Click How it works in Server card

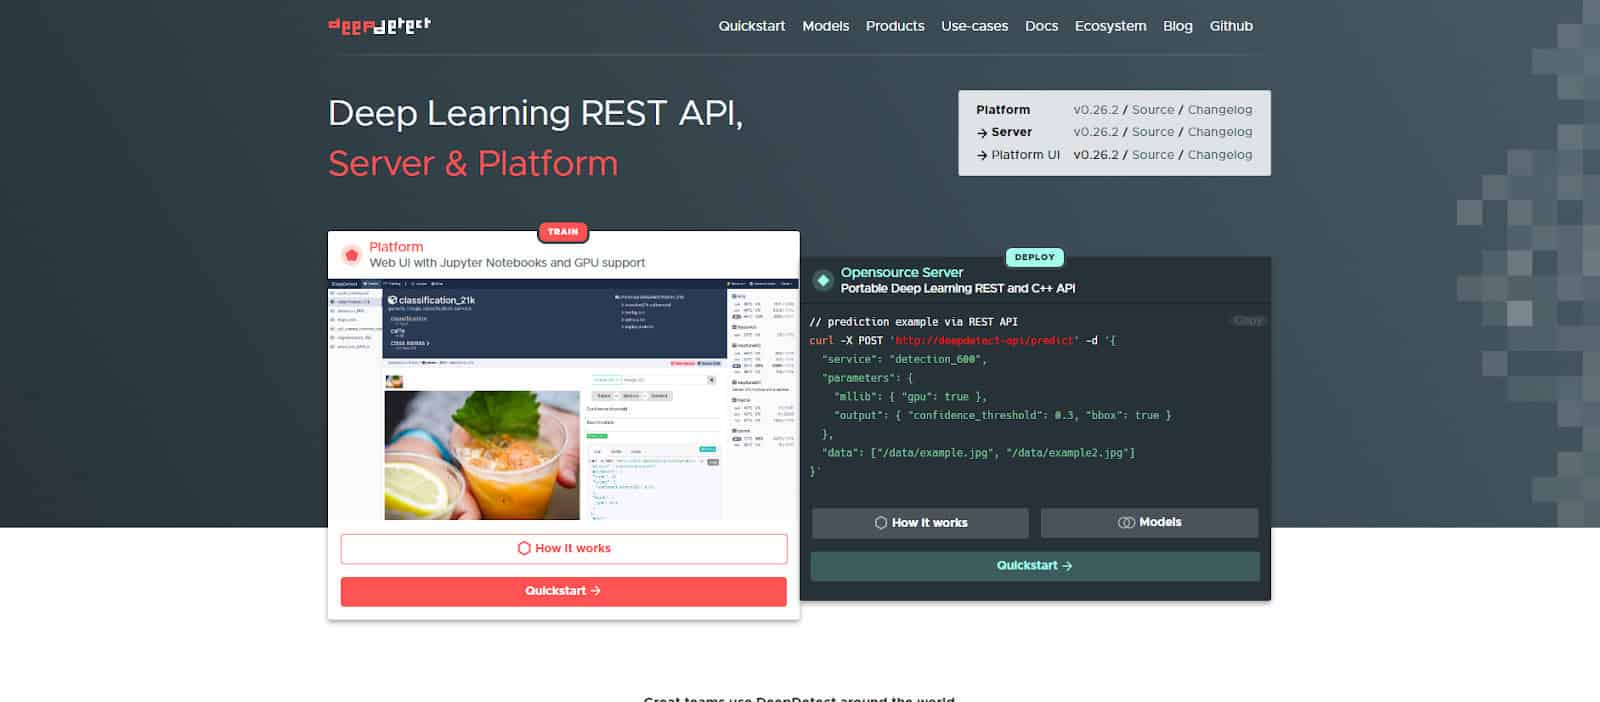pyautogui.click(x=920, y=523)
